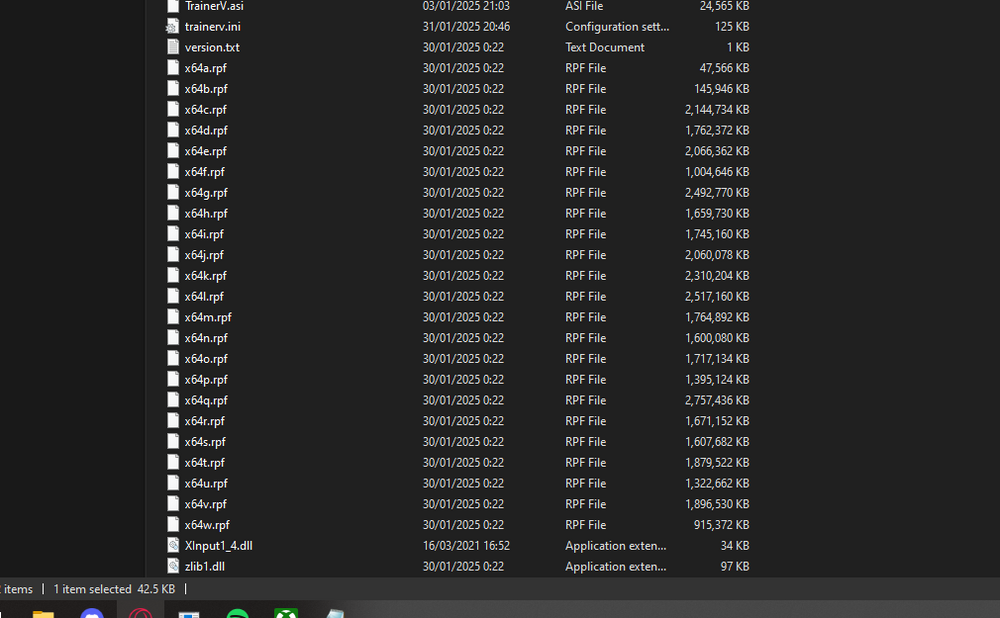The width and height of the screenshot is (1000, 618).
Task: Click the zlib1.dll file icon
Action: click(x=172, y=566)
